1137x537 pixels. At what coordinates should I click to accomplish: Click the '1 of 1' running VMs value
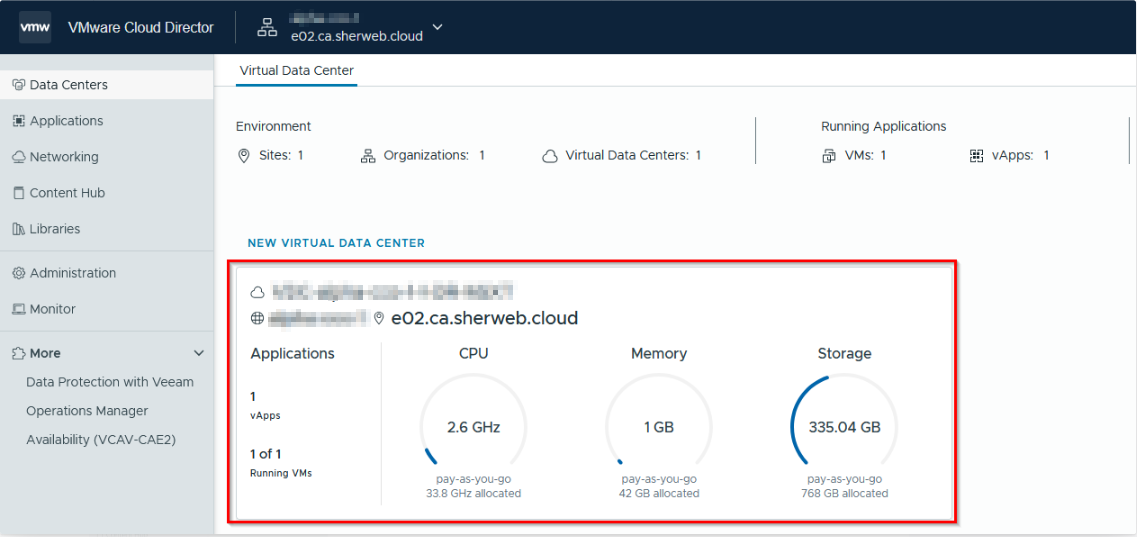point(265,454)
